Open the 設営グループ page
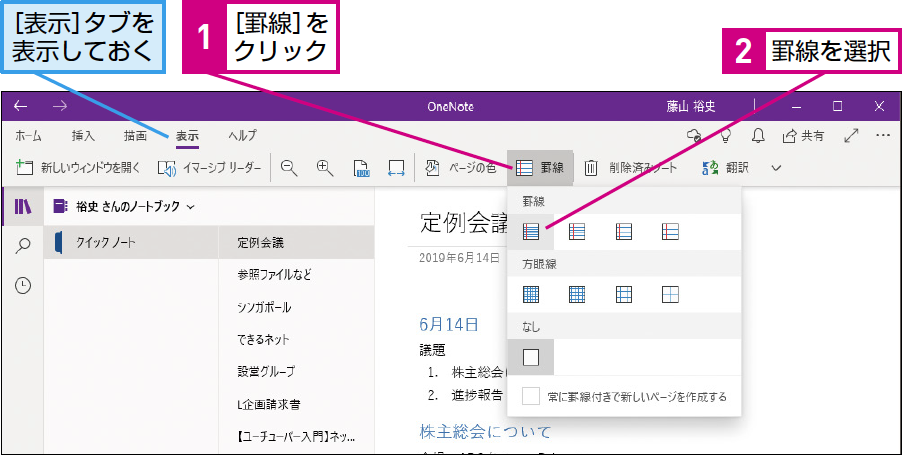Viewport: 902px width, 455px height. click(296, 372)
